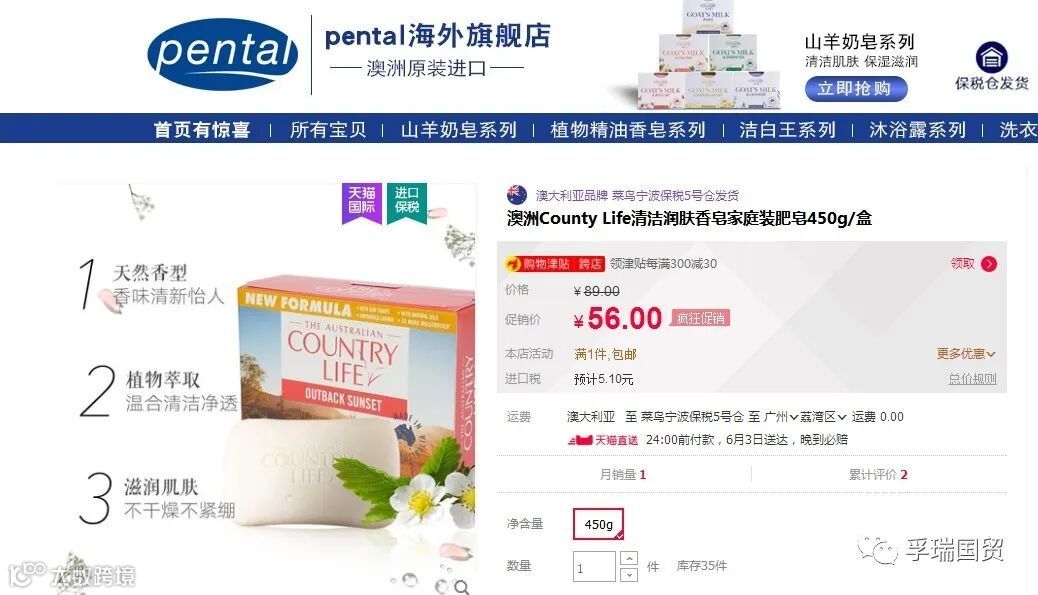Decrease quantity with the down stepper arrow
Screen dimensions: 1038x595
tap(629, 574)
